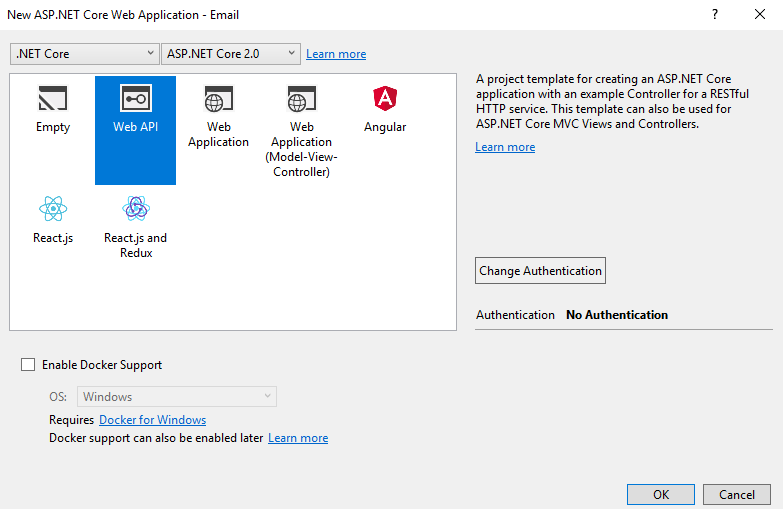The image size is (783, 509).
Task: Close the New ASP.NET Core dialog
Action: coord(760,14)
